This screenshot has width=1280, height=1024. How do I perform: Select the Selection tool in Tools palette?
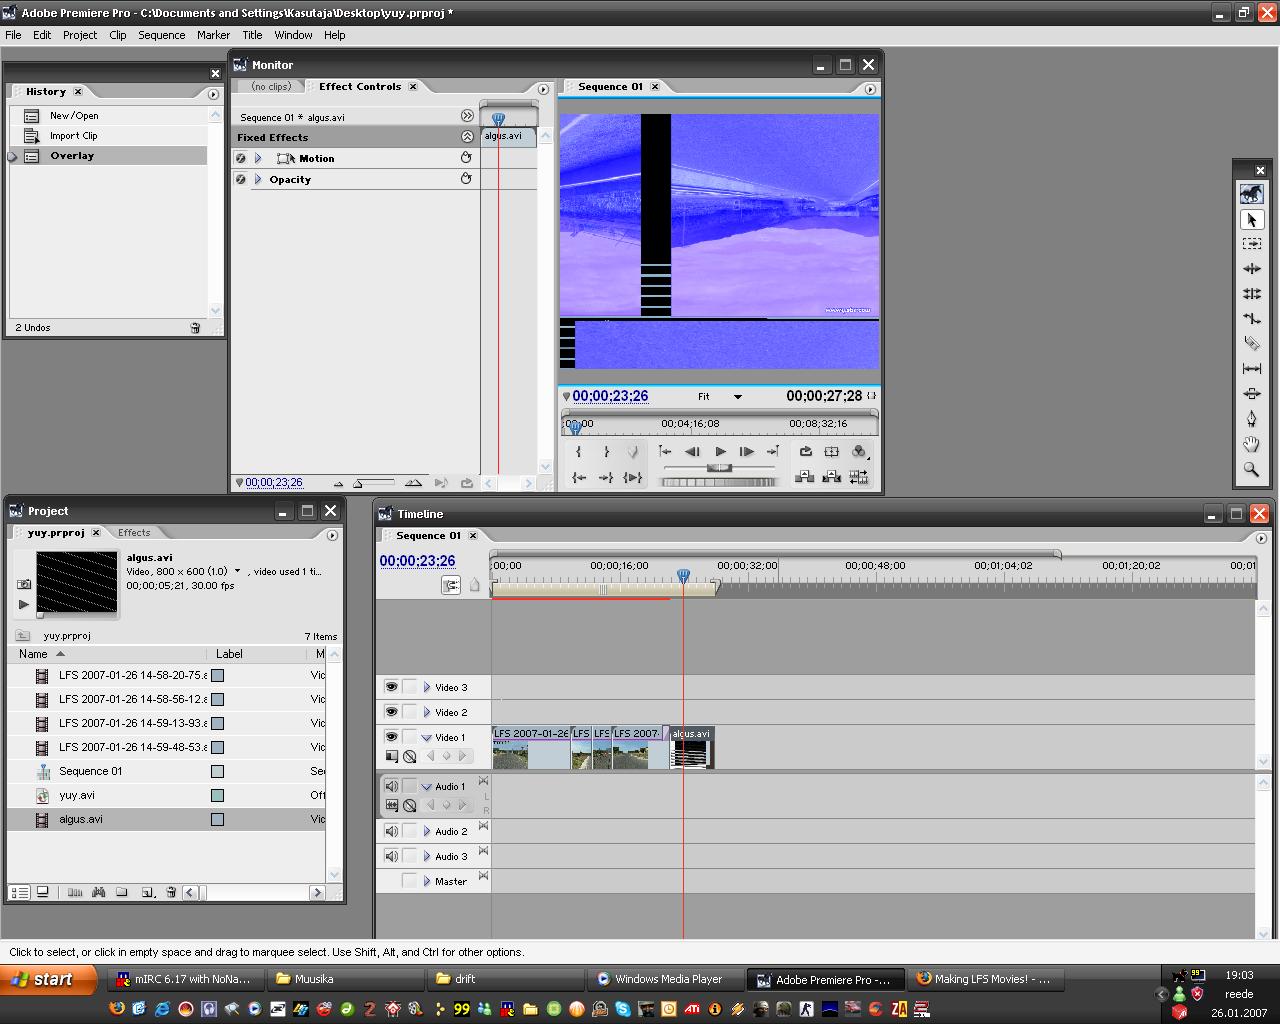pyautogui.click(x=1251, y=219)
